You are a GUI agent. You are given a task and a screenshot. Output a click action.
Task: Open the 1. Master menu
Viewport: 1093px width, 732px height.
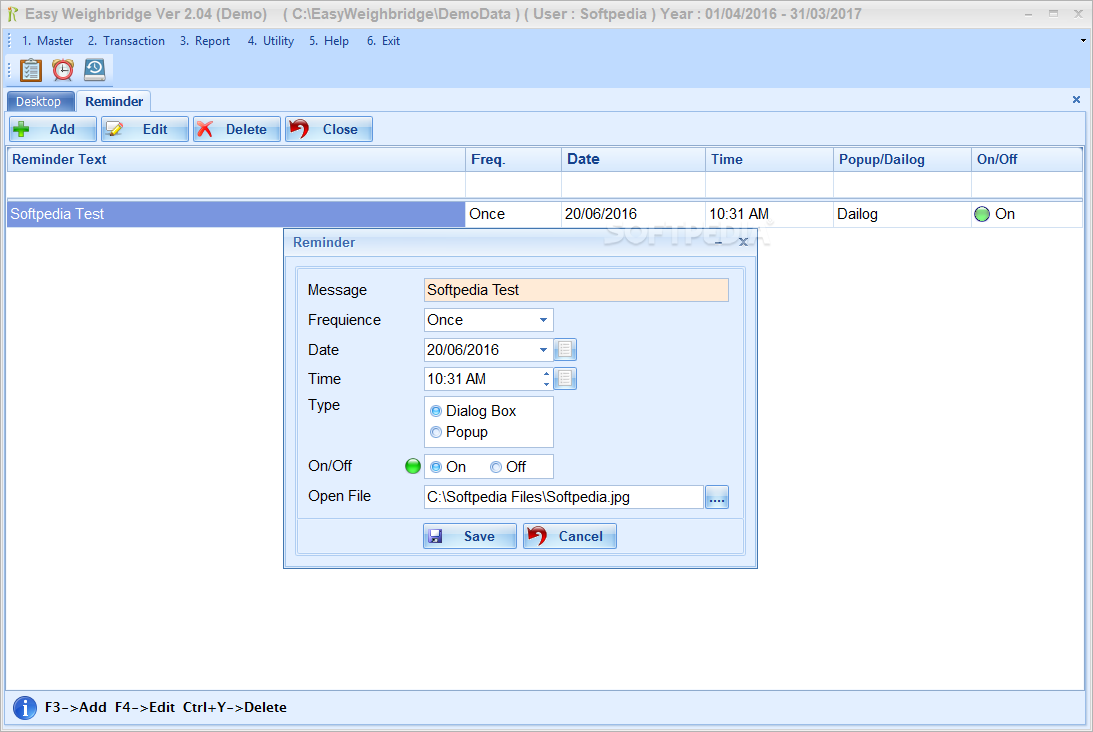[47, 41]
